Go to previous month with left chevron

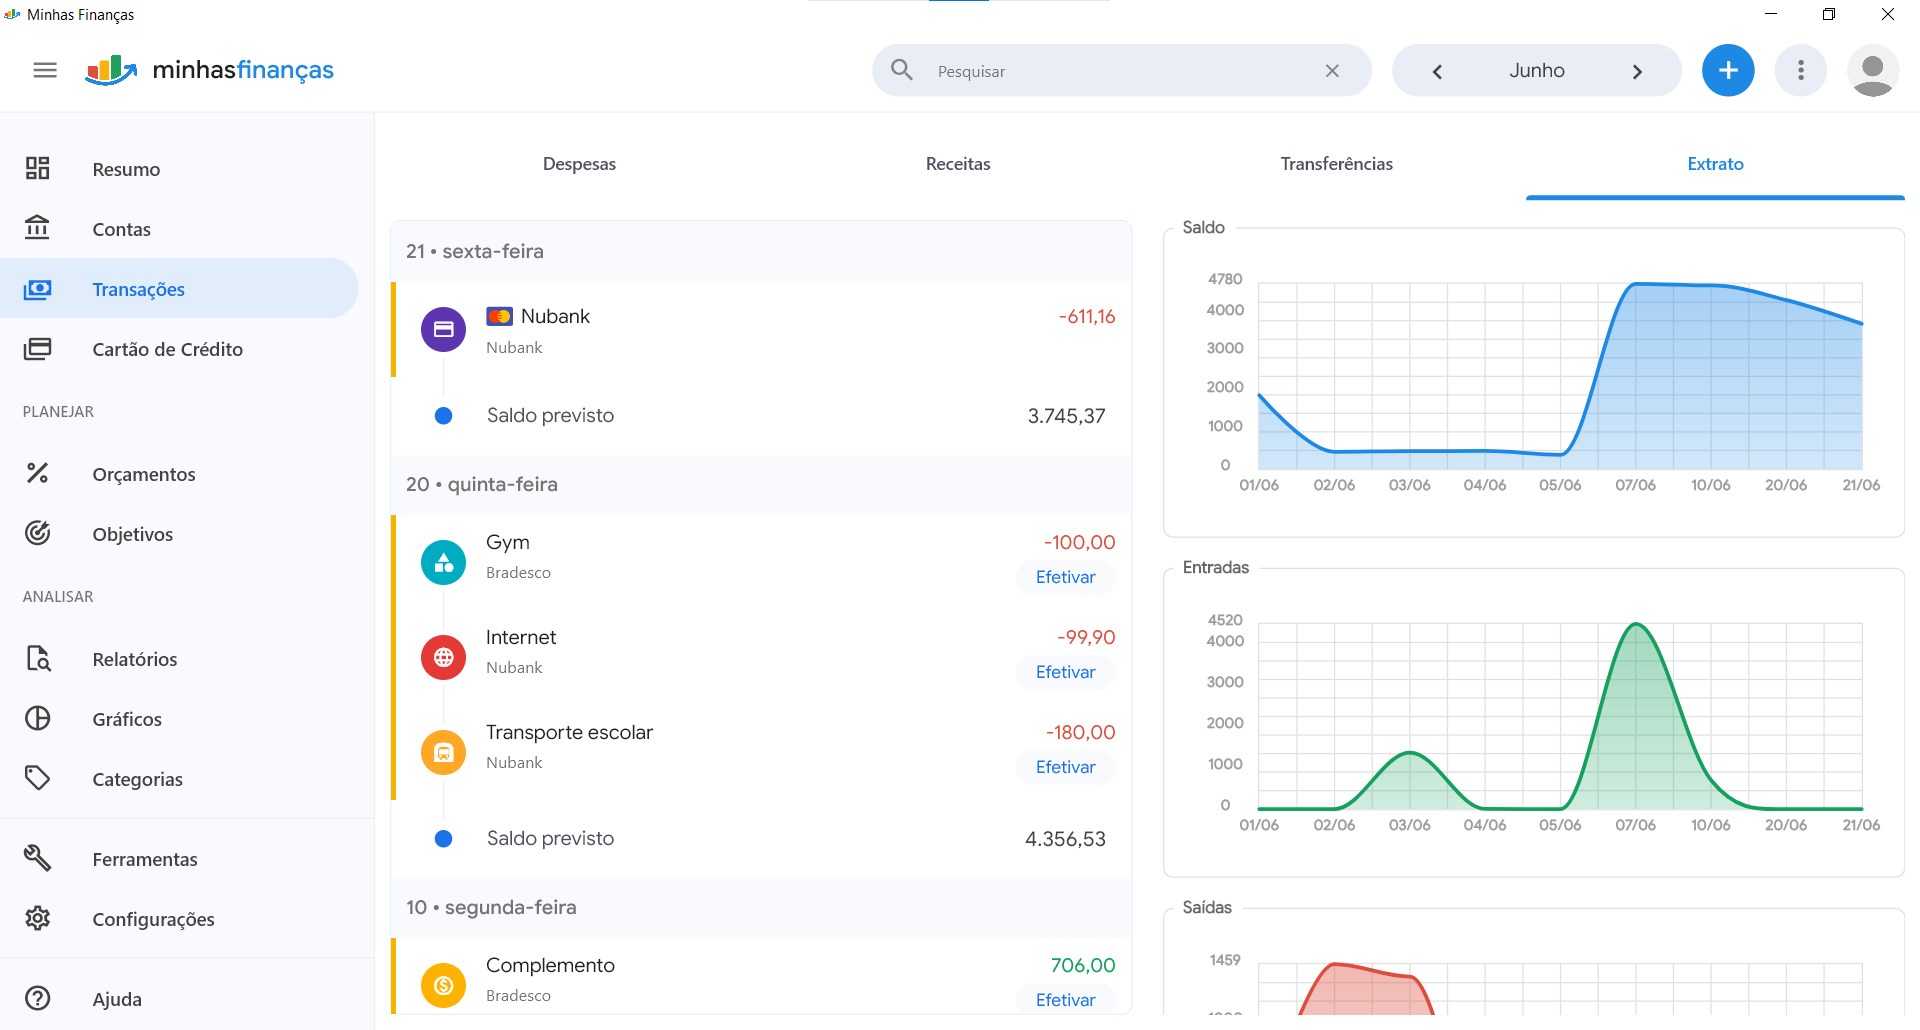(1437, 71)
